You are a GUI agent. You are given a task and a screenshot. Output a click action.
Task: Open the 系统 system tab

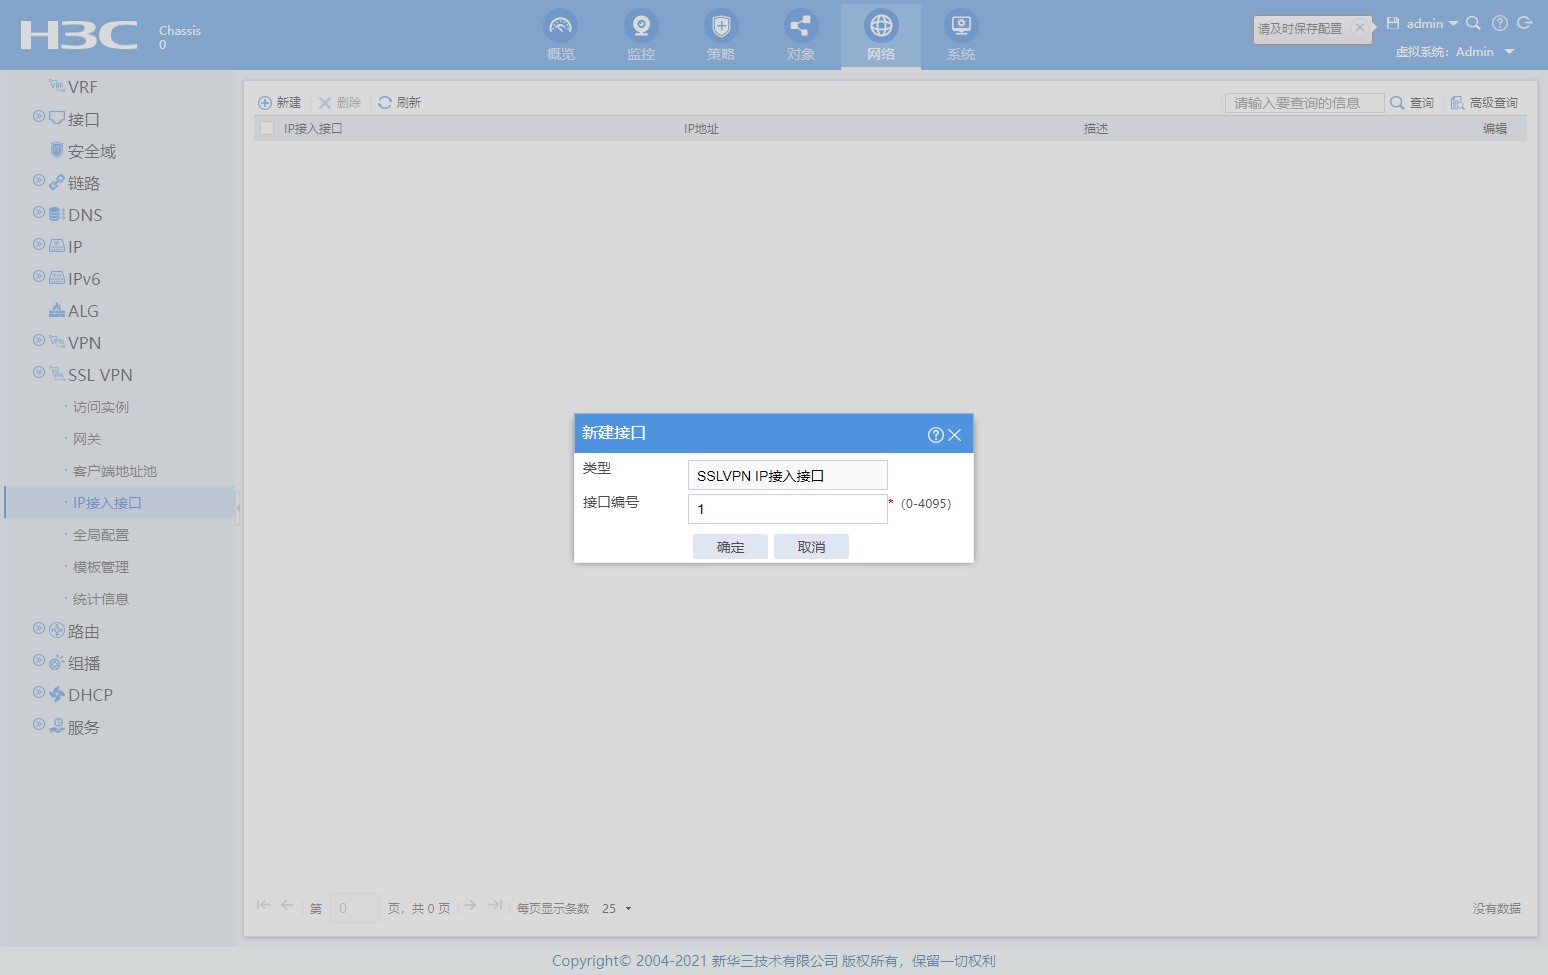click(961, 36)
